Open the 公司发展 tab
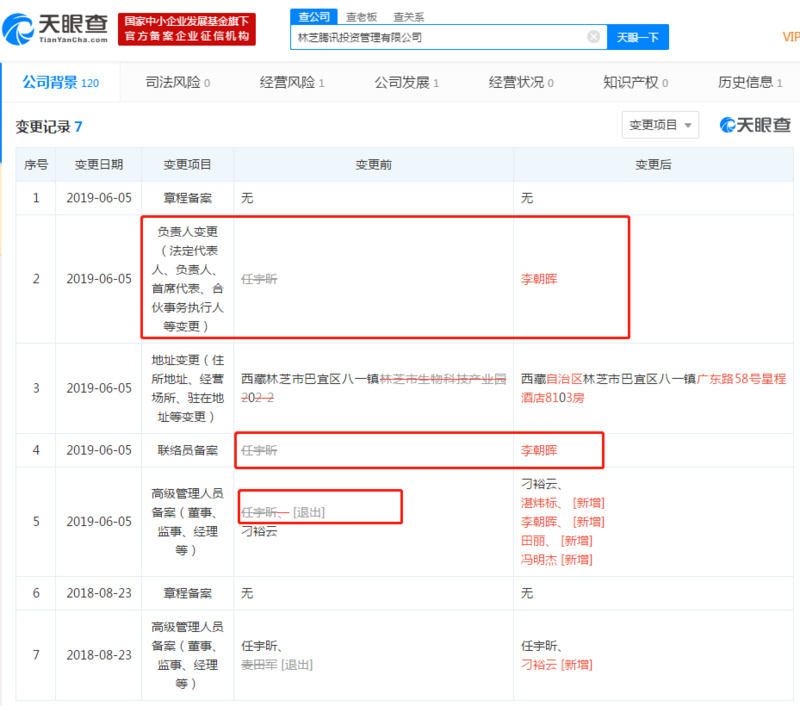Image resolution: width=800 pixels, height=706 pixels. [x=406, y=83]
